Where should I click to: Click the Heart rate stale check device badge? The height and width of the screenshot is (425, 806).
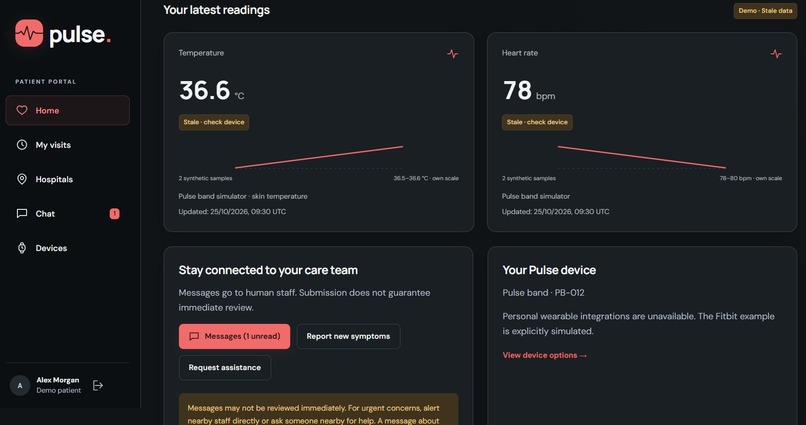[537, 122]
